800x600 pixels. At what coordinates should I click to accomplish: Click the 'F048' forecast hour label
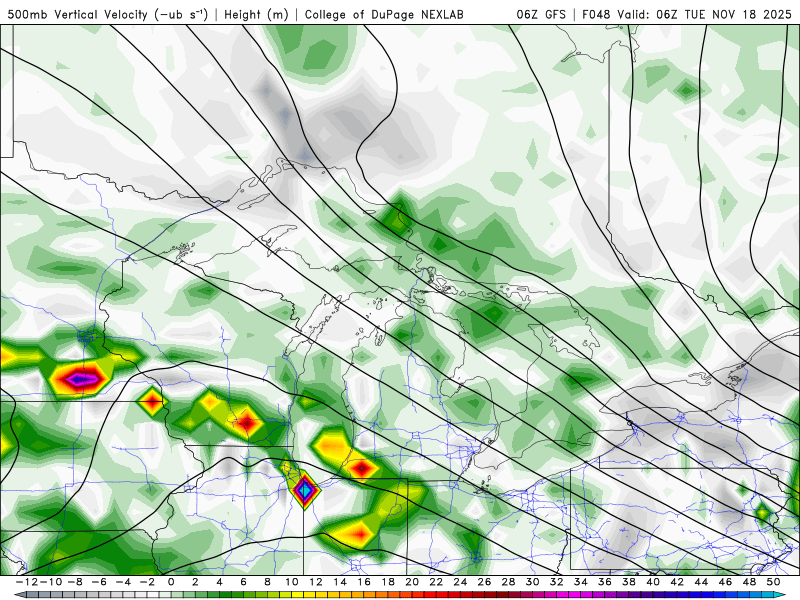tap(596, 14)
